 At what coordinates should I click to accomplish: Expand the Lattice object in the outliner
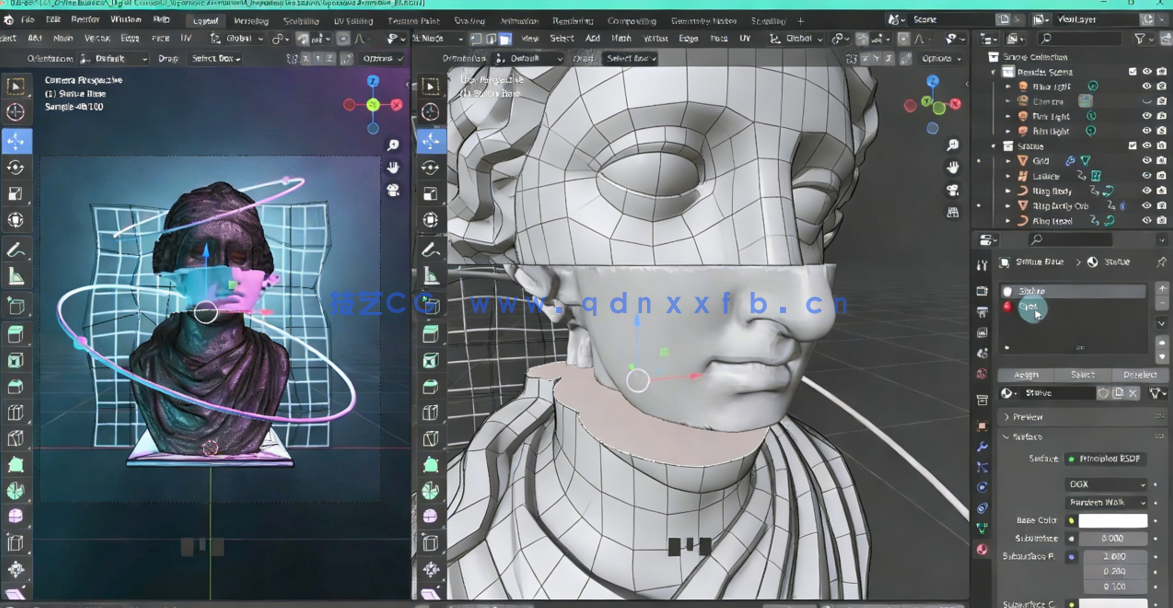tap(1008, 176)
